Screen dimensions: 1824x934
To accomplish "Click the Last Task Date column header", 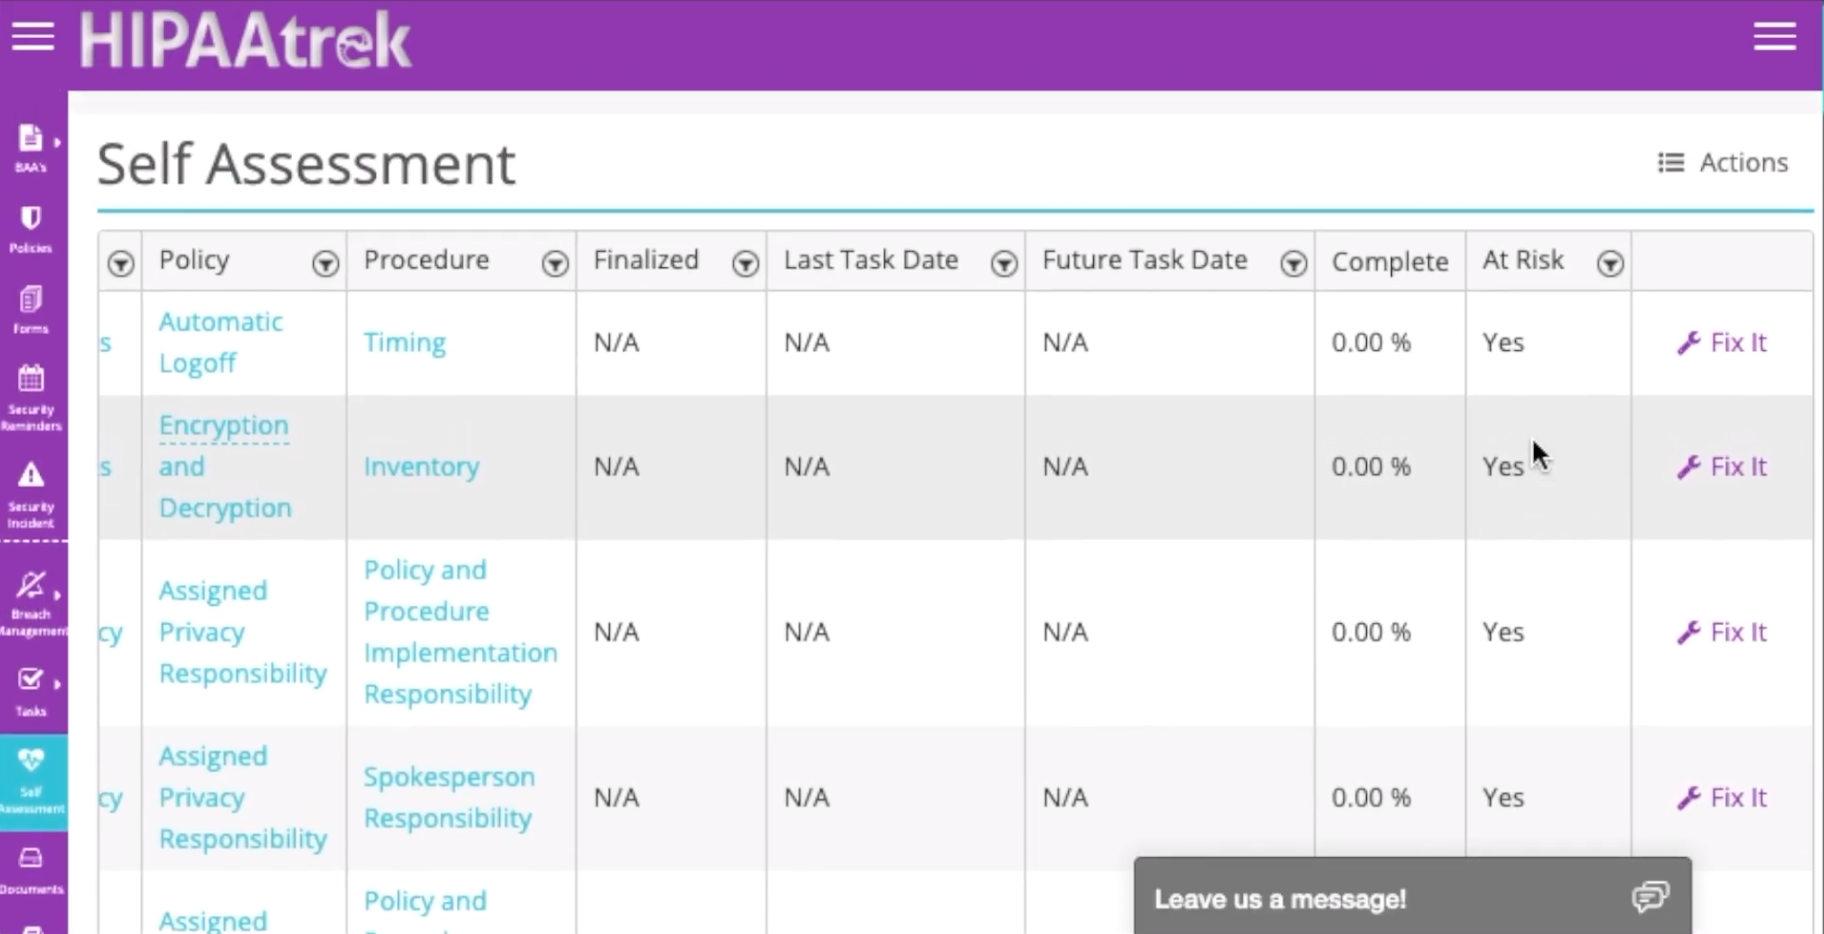I will 871,260.
